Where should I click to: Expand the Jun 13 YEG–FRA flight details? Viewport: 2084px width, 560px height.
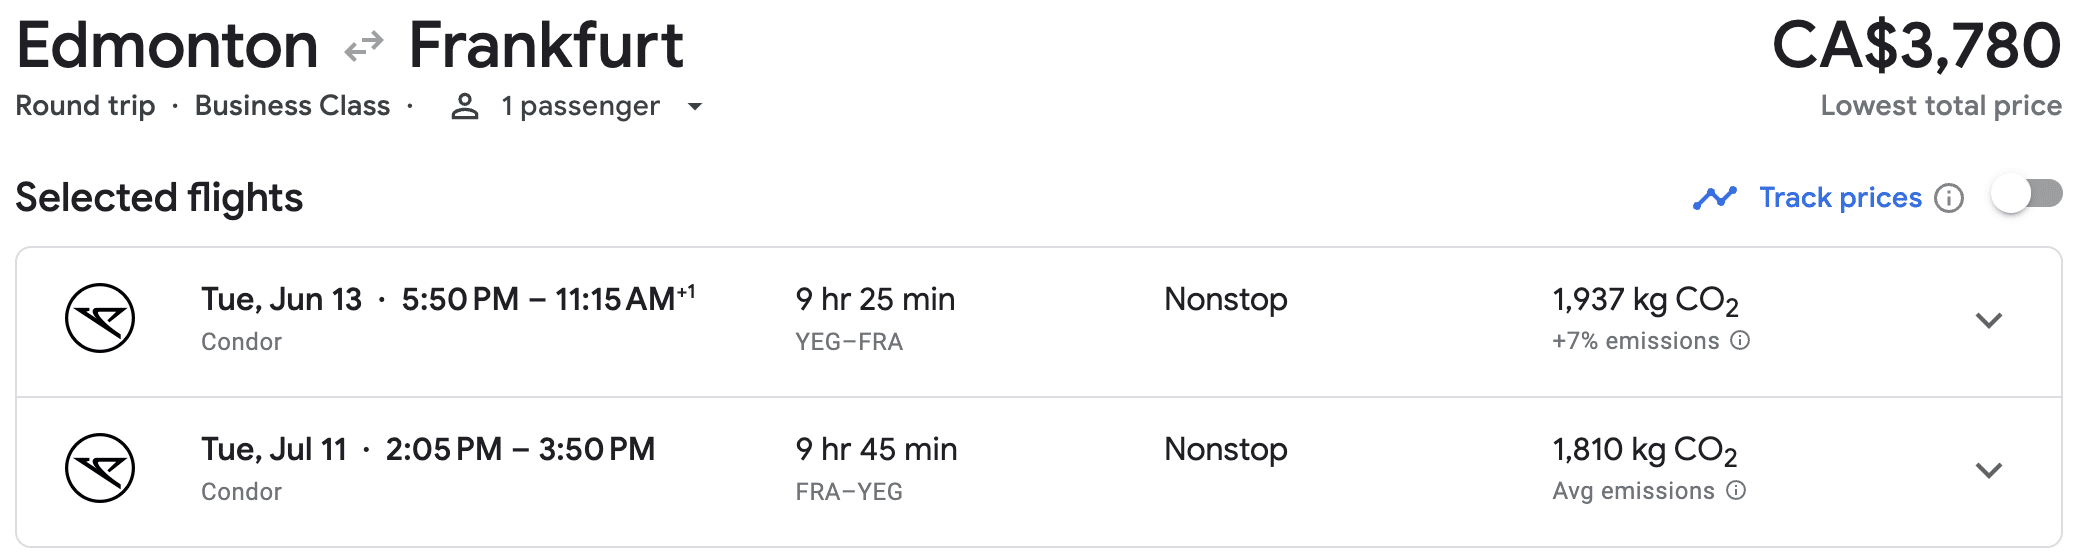[1989, 321]
